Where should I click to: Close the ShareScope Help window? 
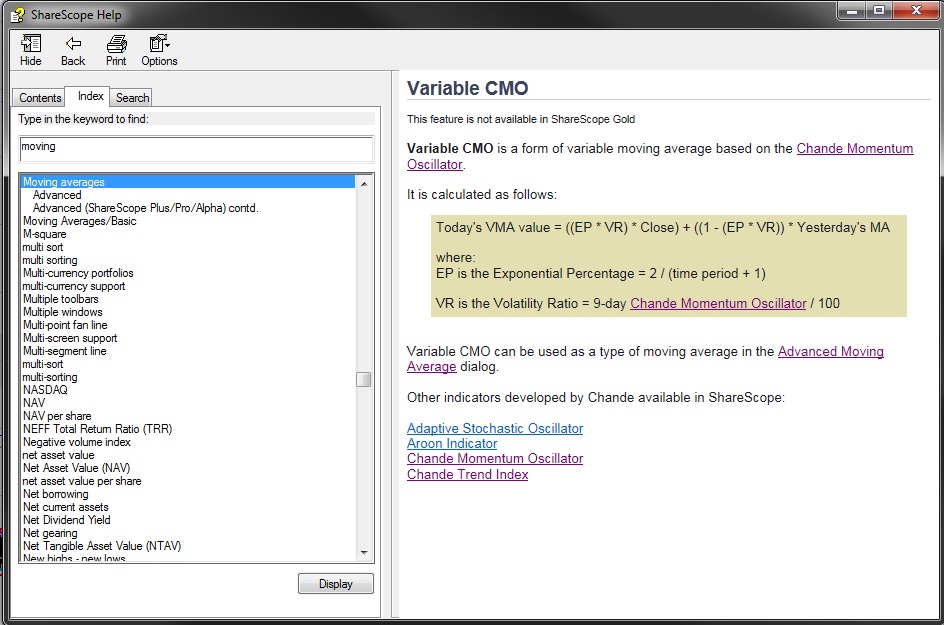tap(916, 10)
